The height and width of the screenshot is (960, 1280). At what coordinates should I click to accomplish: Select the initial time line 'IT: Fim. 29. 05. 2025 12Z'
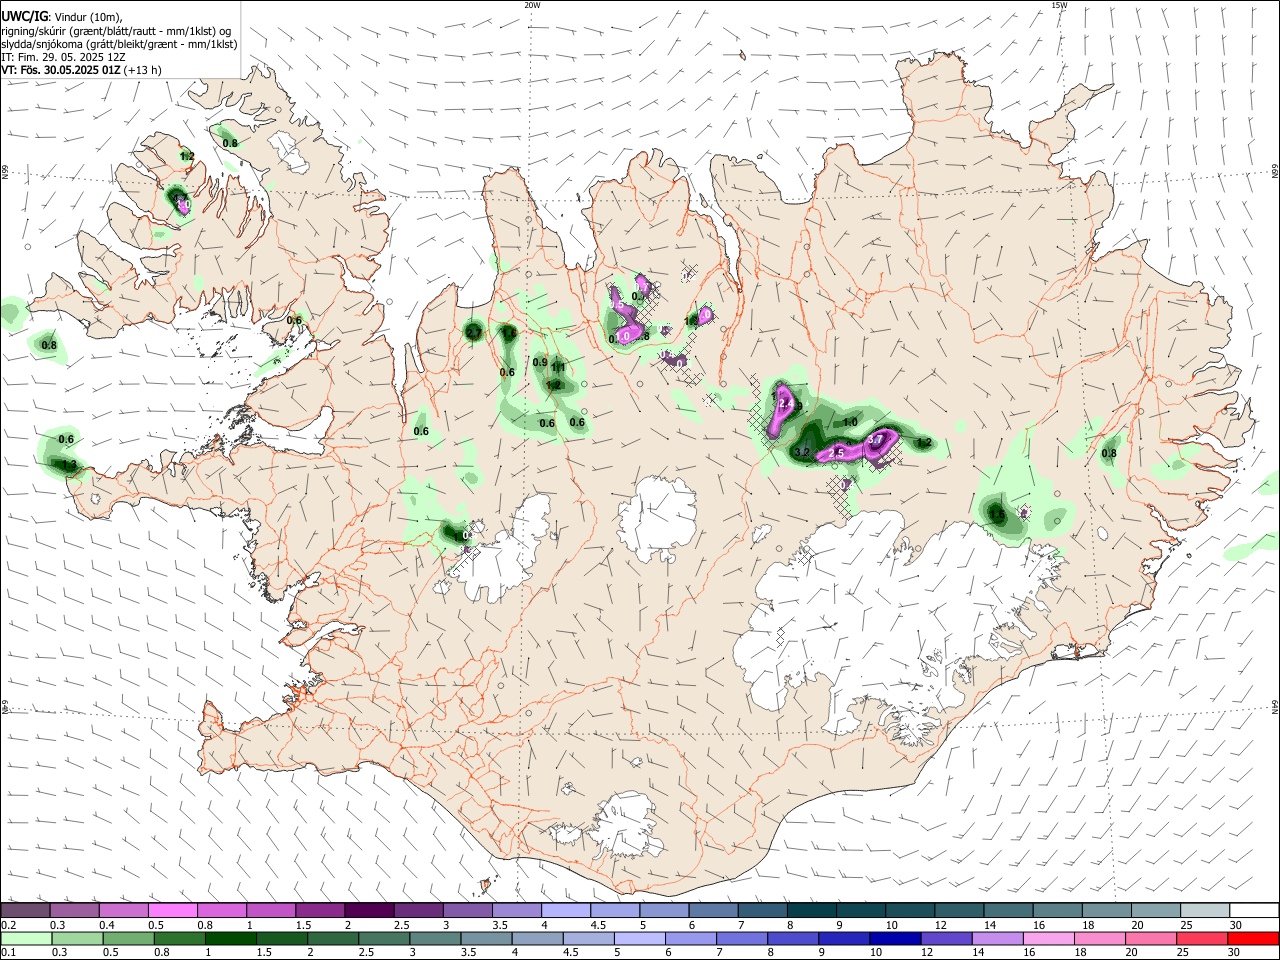point(64,57)
